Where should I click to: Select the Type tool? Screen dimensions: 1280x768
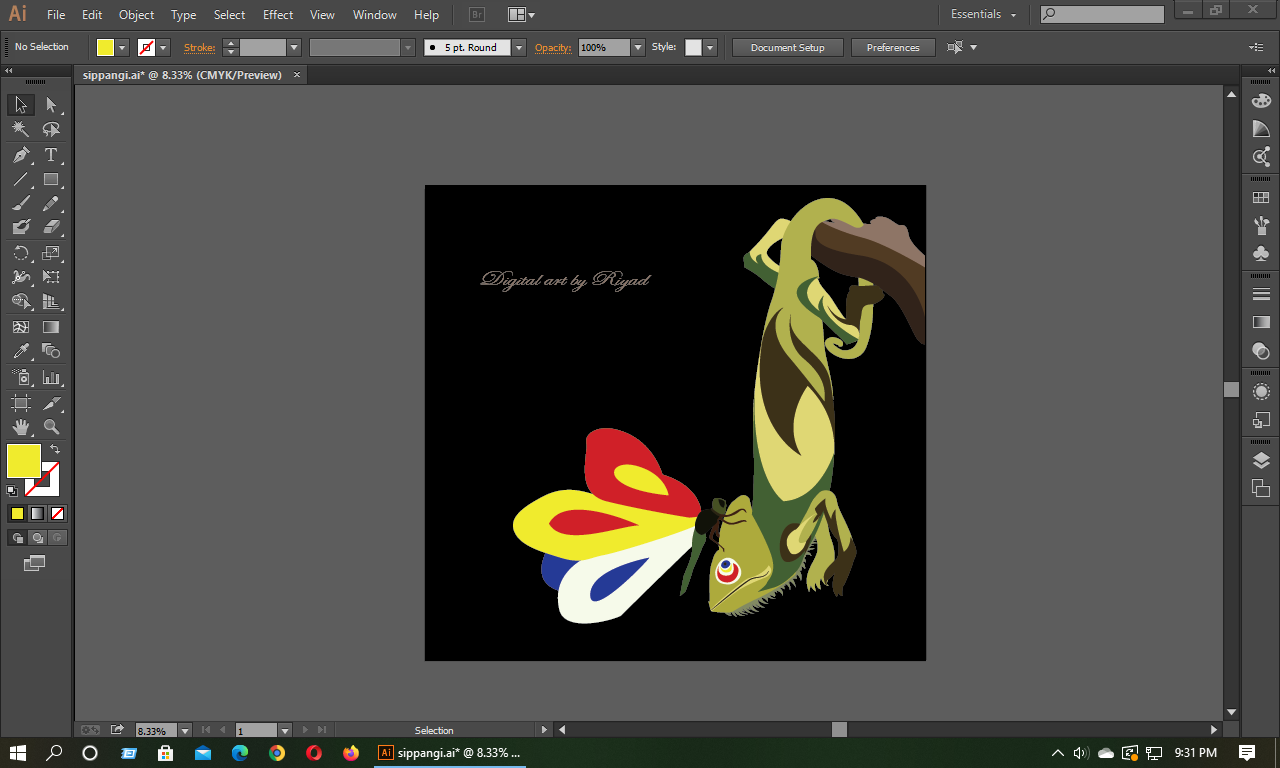51,155
